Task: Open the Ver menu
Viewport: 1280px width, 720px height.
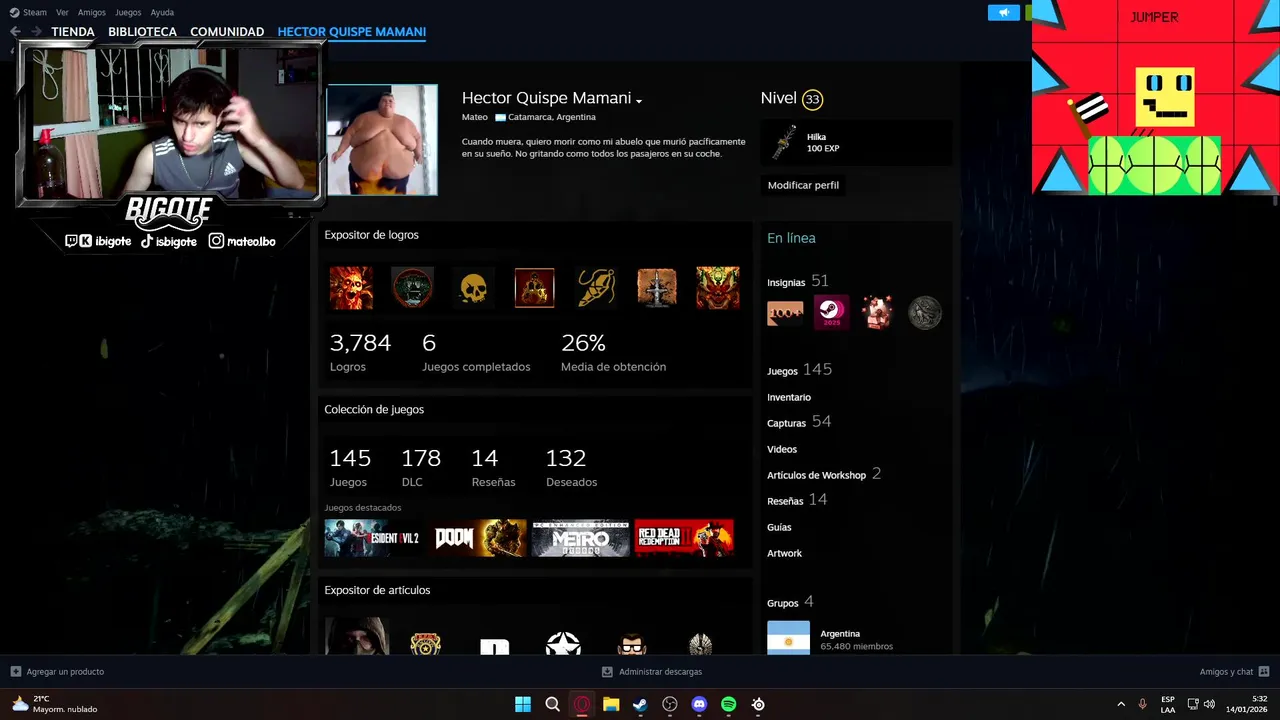Action: pos(62,12)
